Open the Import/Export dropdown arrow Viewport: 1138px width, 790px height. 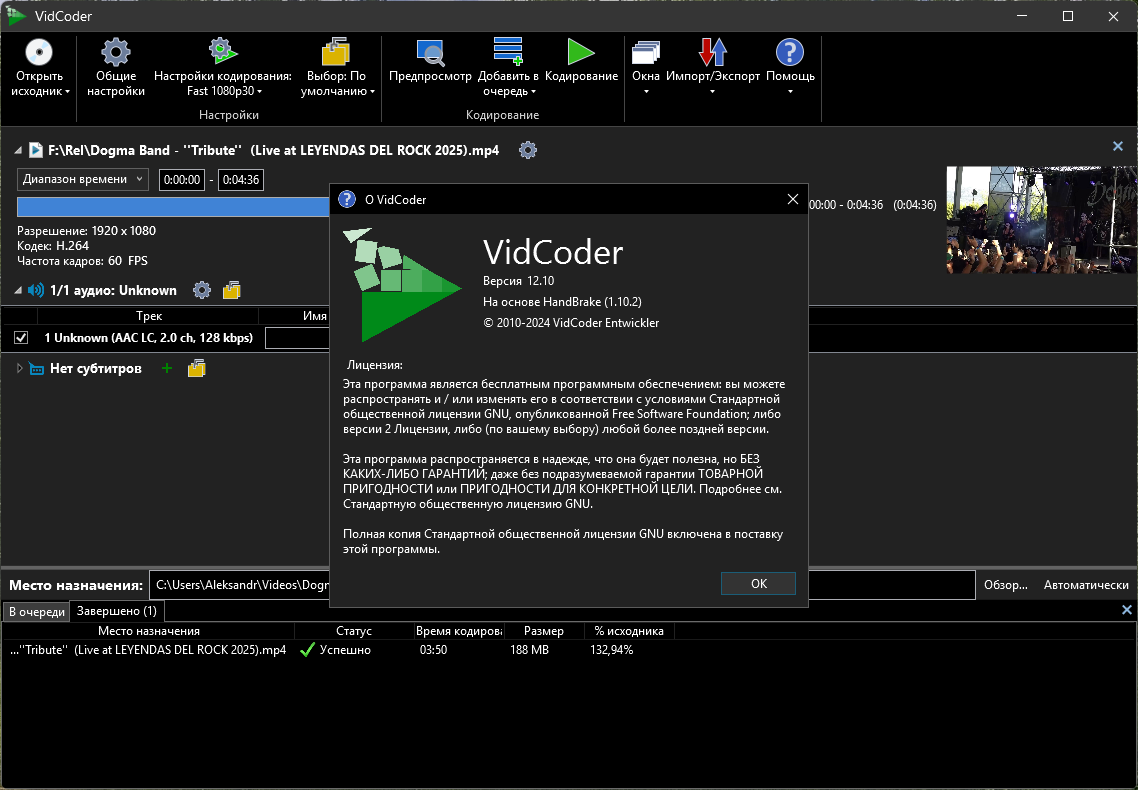click(x=712, y=92)
